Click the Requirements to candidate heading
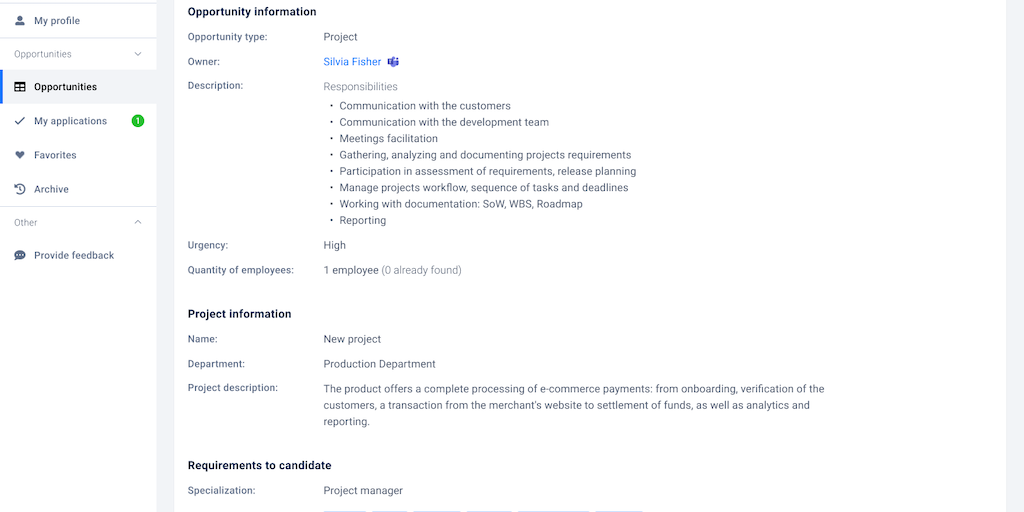The width and height of the screenshot is (1024, 512). coord(259,465)
